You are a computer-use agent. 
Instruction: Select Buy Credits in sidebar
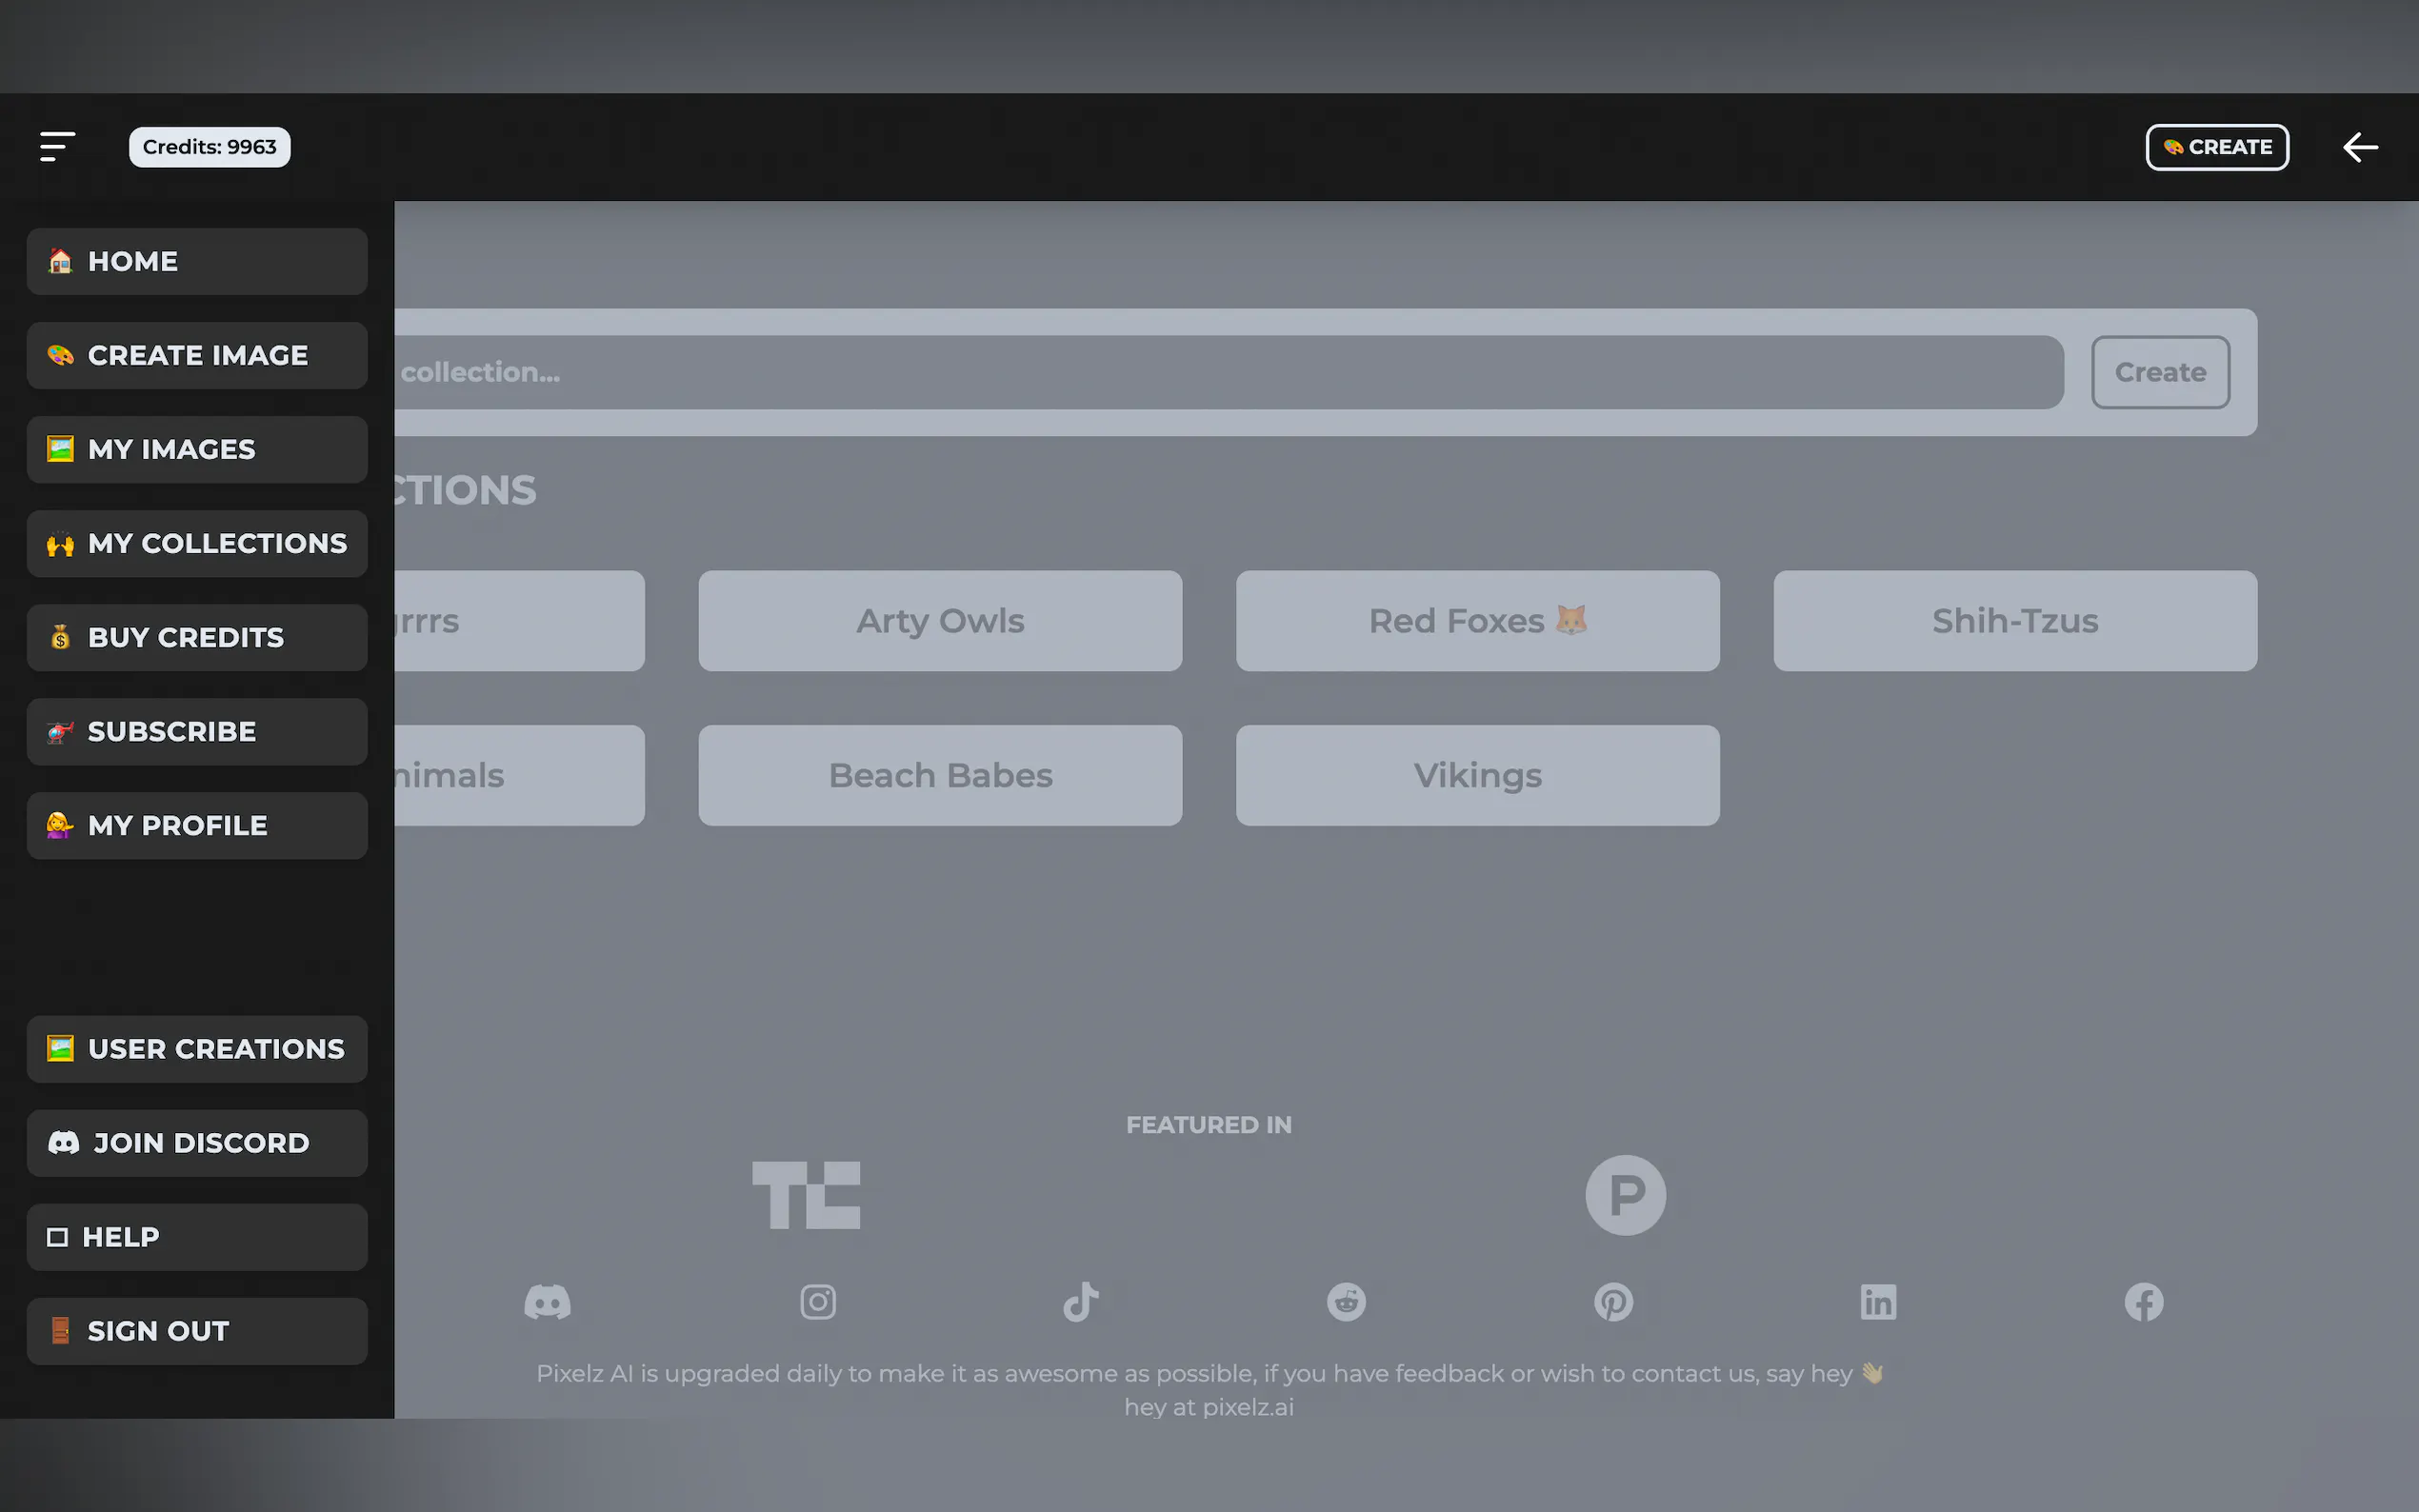click(197, 637)
